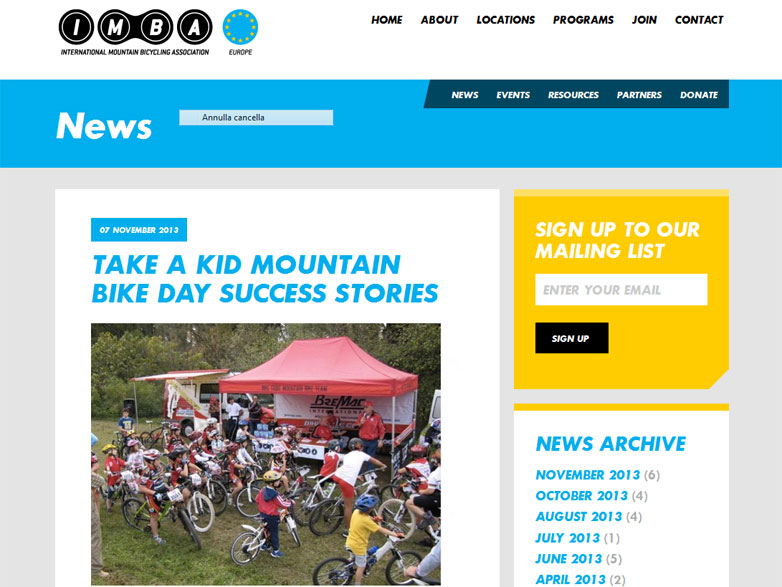Switch to the News subnav tab
The image size is (782, 587).
click(x=465, y=95)
